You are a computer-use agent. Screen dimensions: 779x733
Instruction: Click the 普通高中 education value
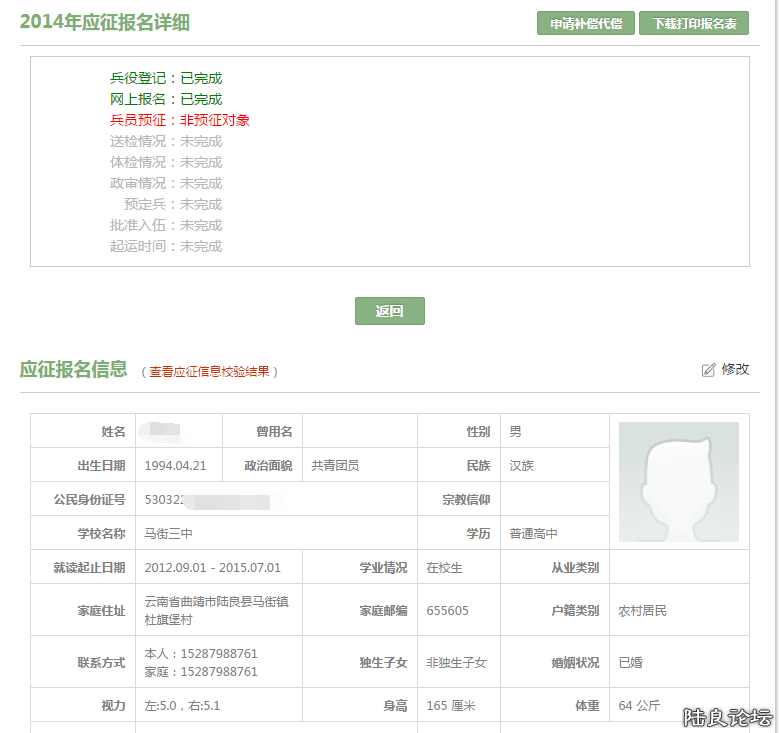tap(534, 534)
